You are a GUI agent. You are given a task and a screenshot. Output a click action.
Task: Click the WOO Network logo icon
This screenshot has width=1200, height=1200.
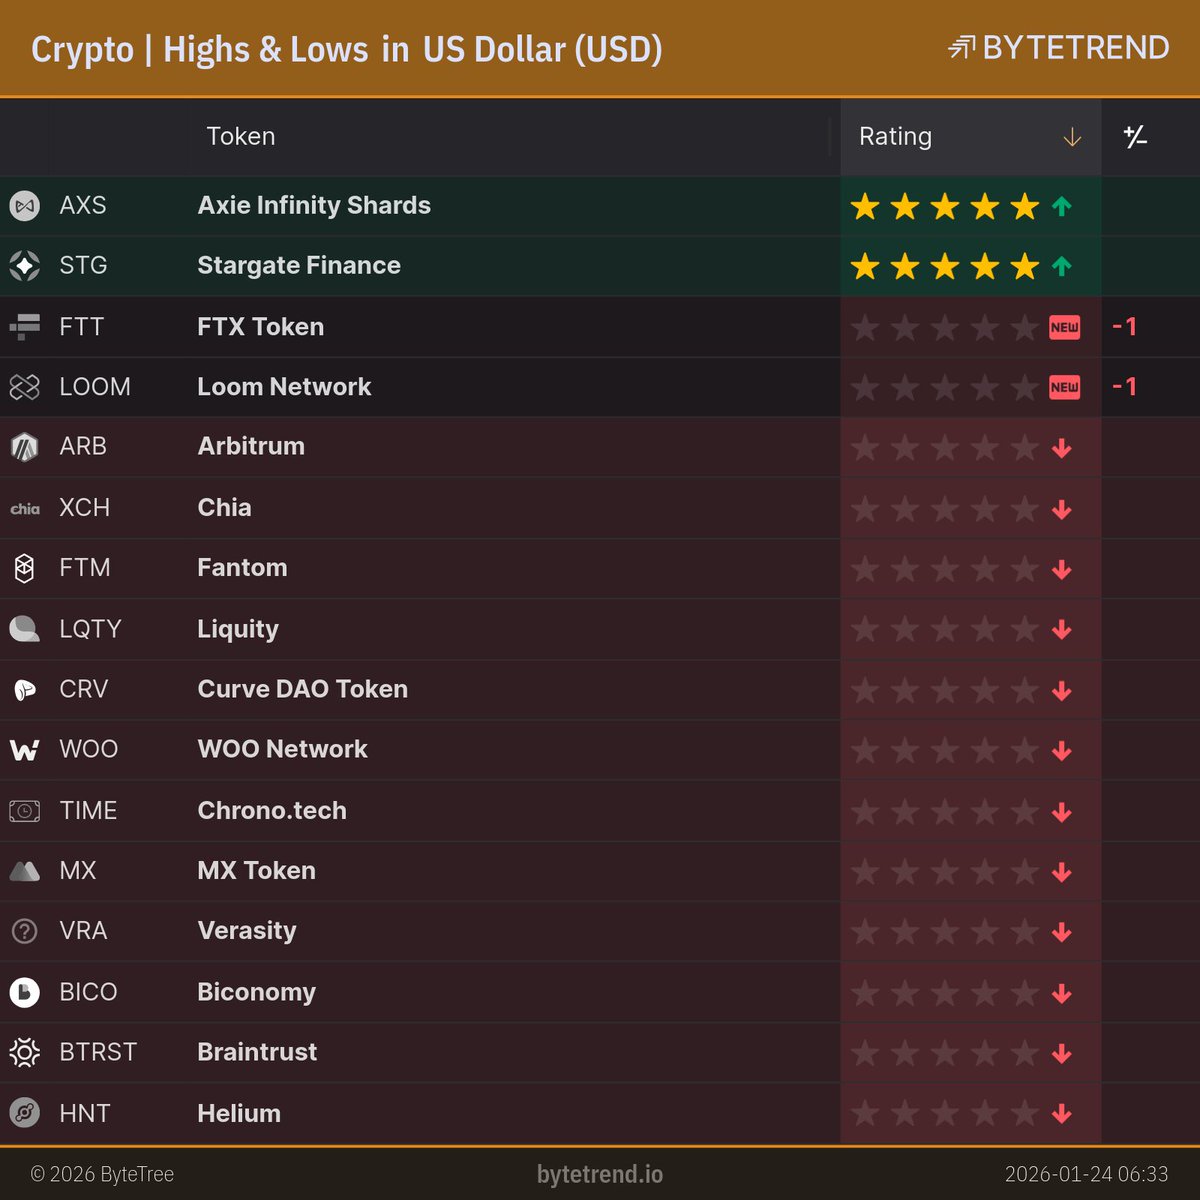click(x=25, y=750)
